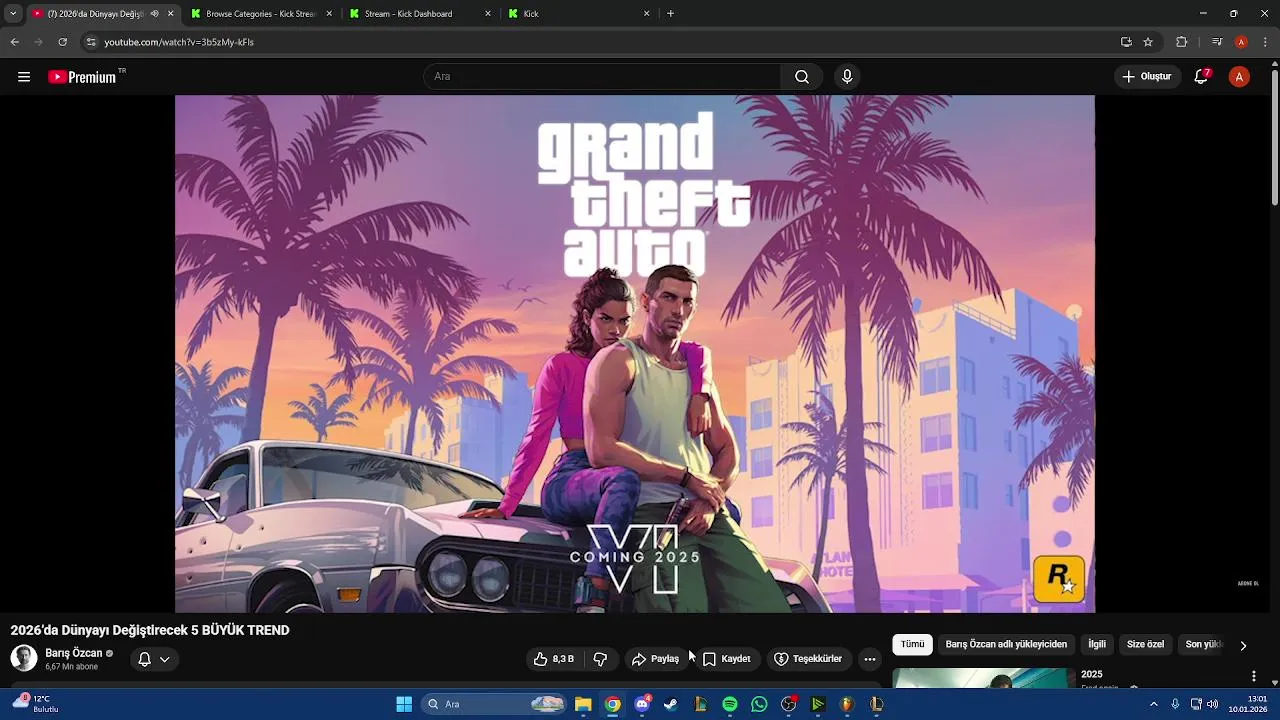Image resolution: width=1280 pixels, height=720 pixels.
Task: Close the Browse Categories Kick tab
Action: pyautogui.click(x=329, y=14)
